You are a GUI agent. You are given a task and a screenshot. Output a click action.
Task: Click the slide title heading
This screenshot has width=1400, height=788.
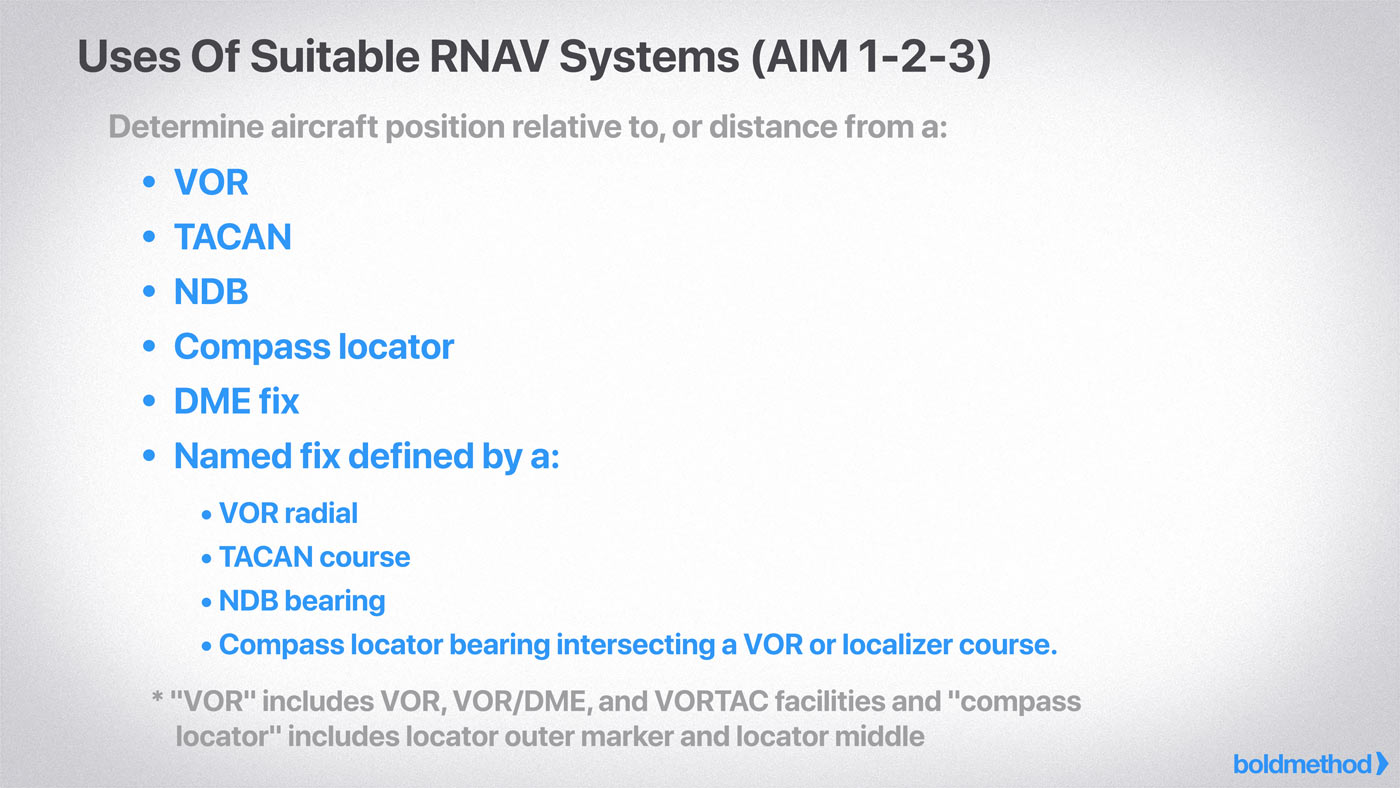[533, 57]
